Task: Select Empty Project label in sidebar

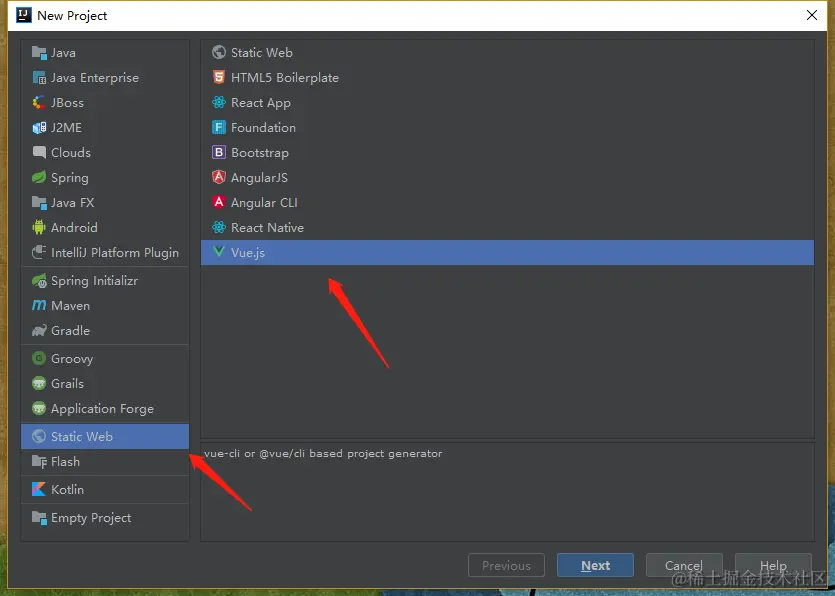Action: 91,518
